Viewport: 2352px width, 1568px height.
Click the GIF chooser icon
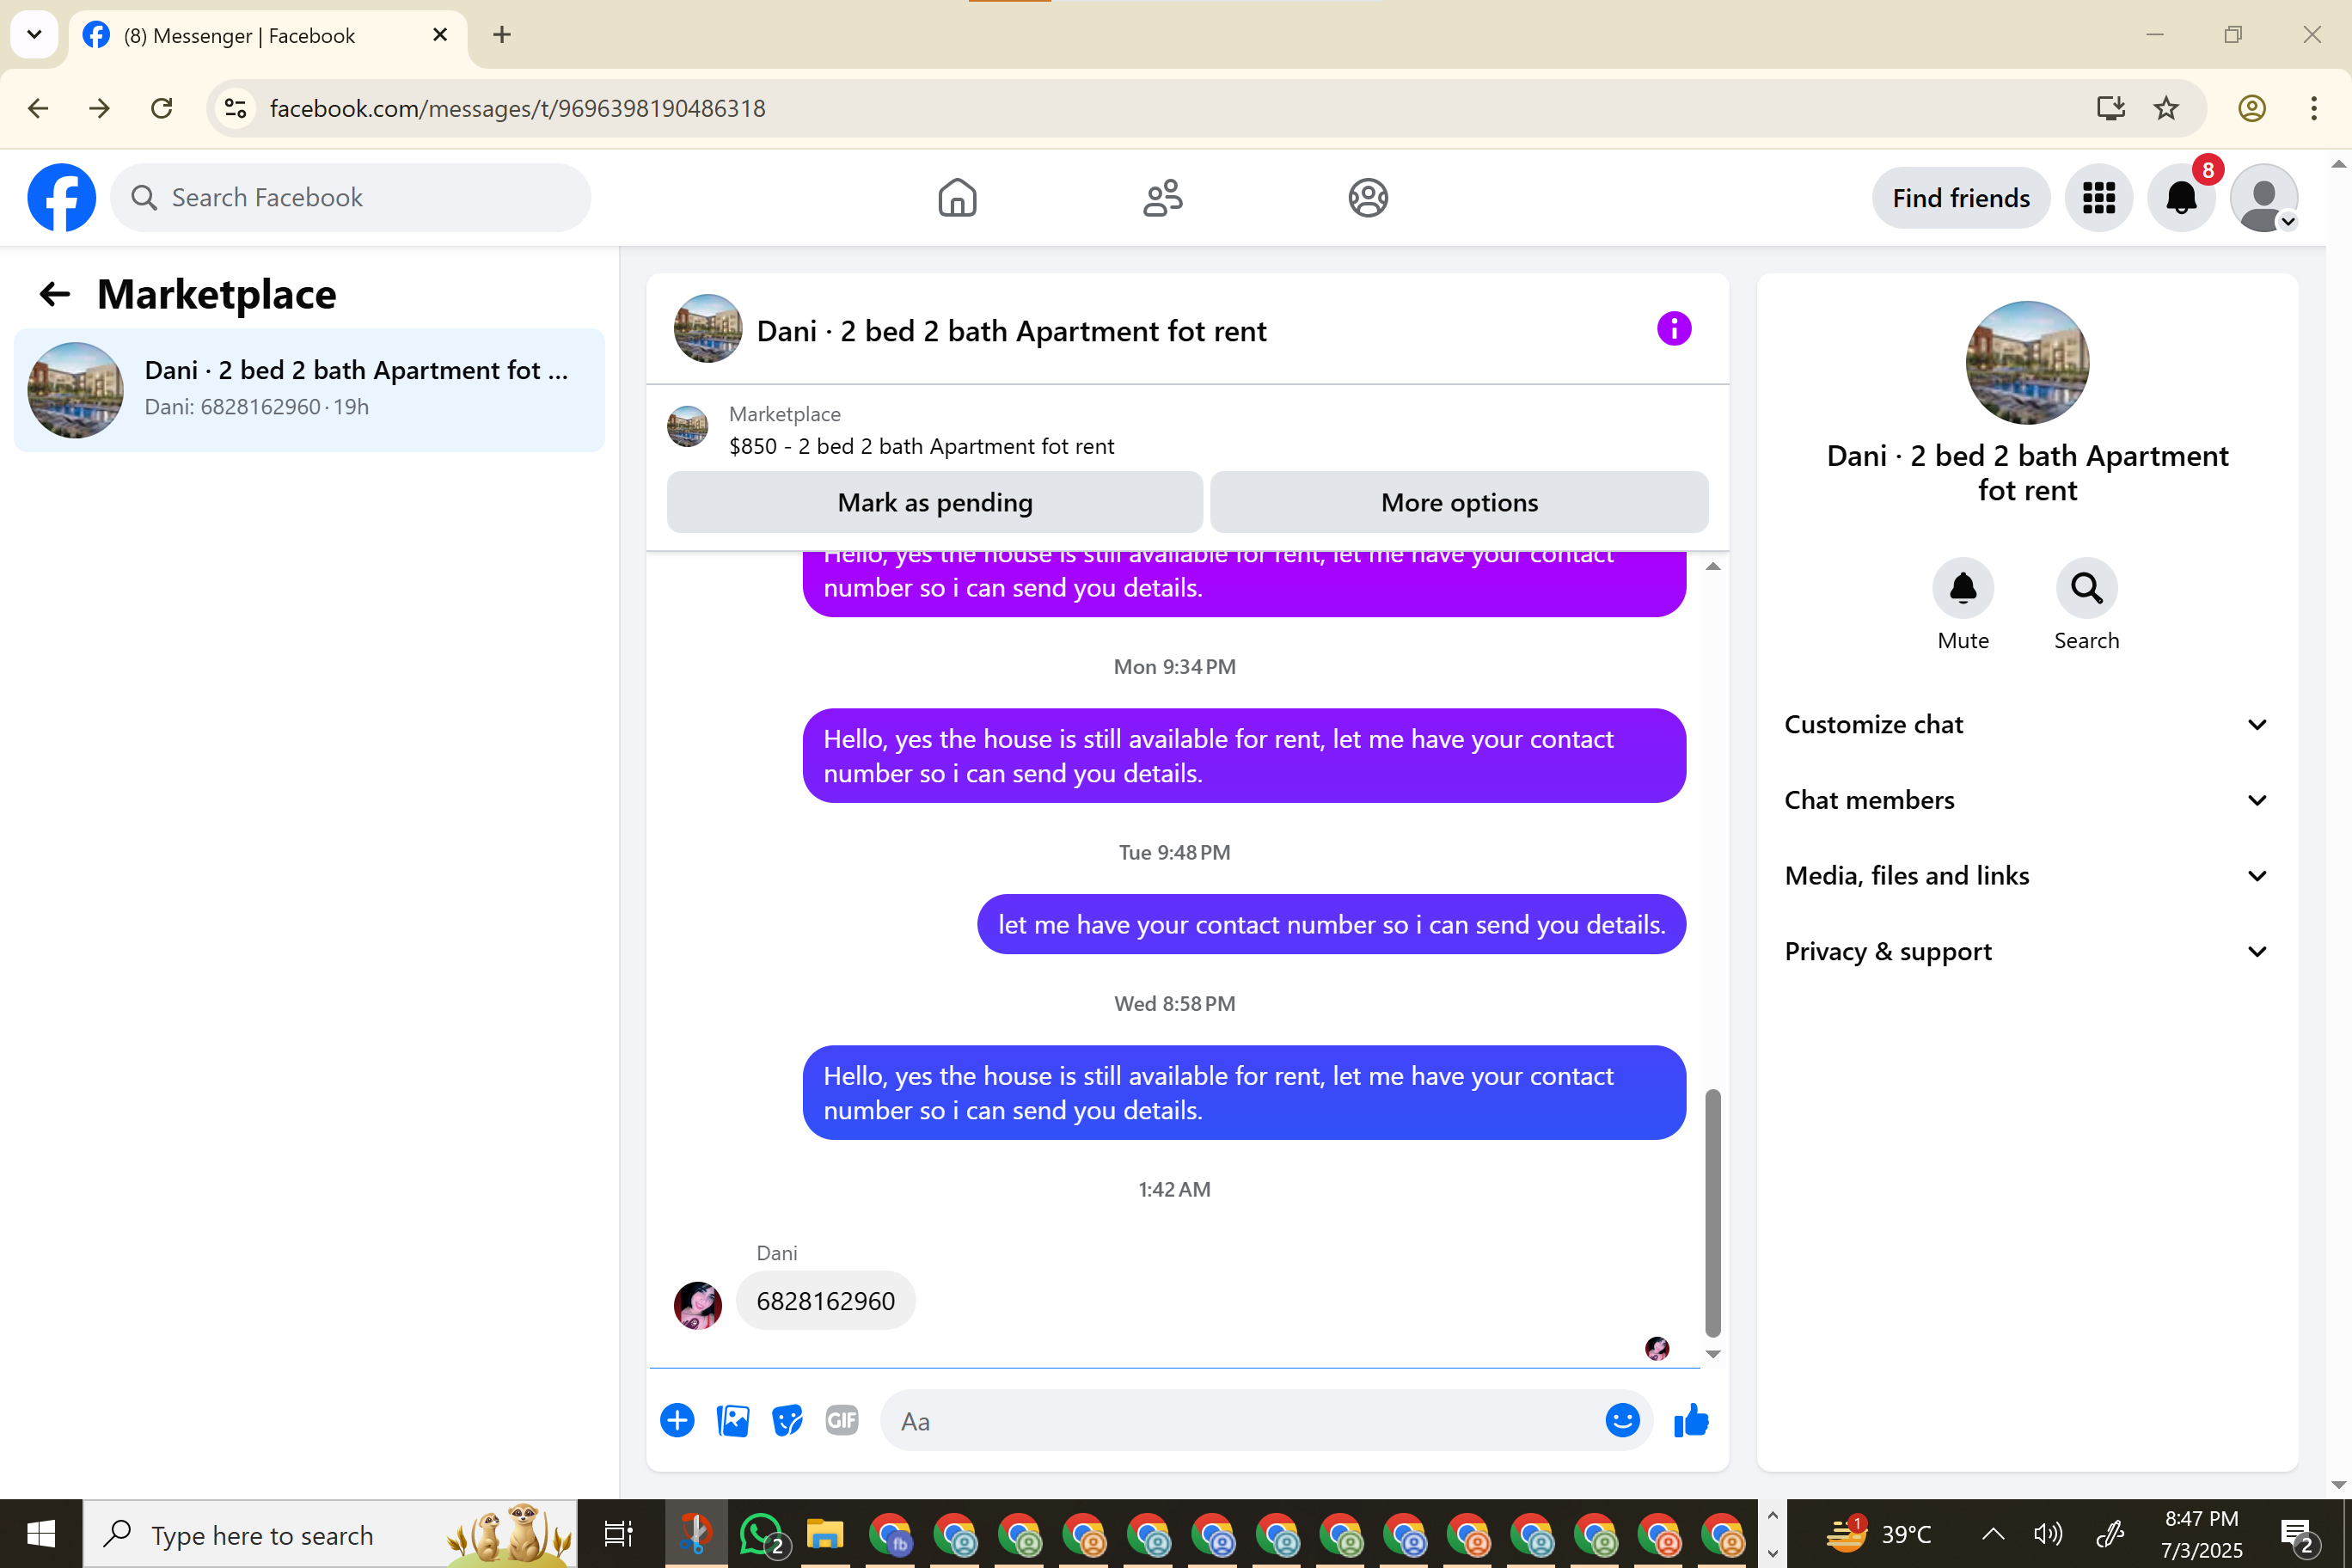[841, 1420]
